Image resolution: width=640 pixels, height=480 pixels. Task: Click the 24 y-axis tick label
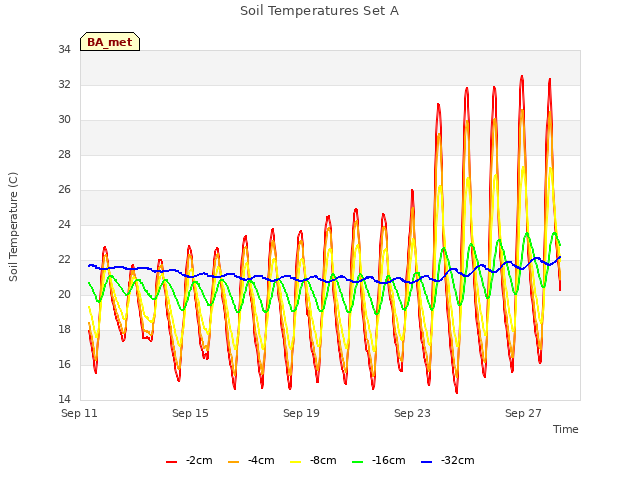tap(64, 224)
